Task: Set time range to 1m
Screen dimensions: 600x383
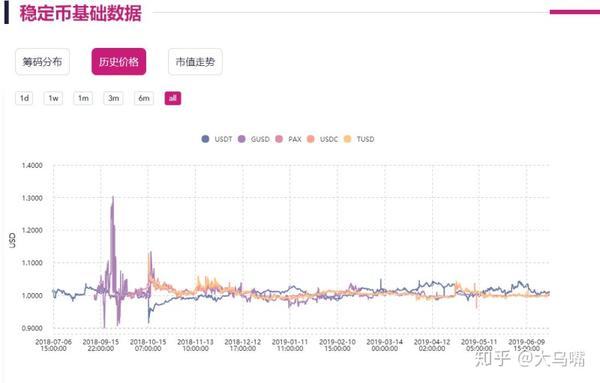Action: point(83,98)
